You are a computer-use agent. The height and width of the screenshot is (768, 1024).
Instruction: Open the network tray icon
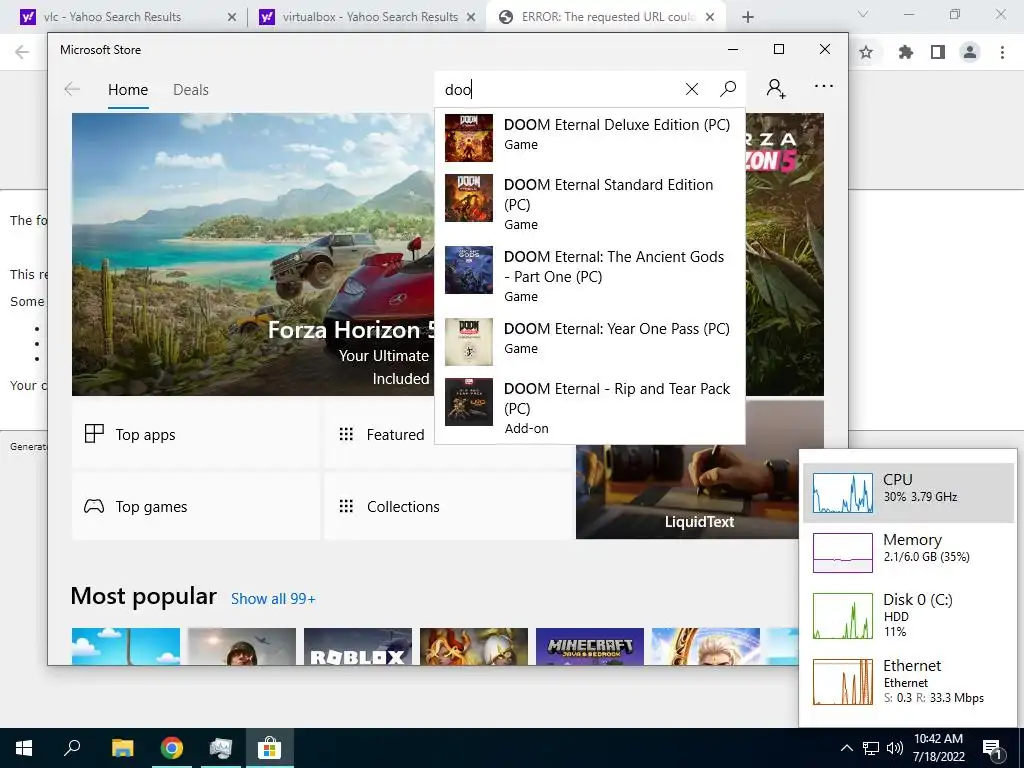click(871, 748)
